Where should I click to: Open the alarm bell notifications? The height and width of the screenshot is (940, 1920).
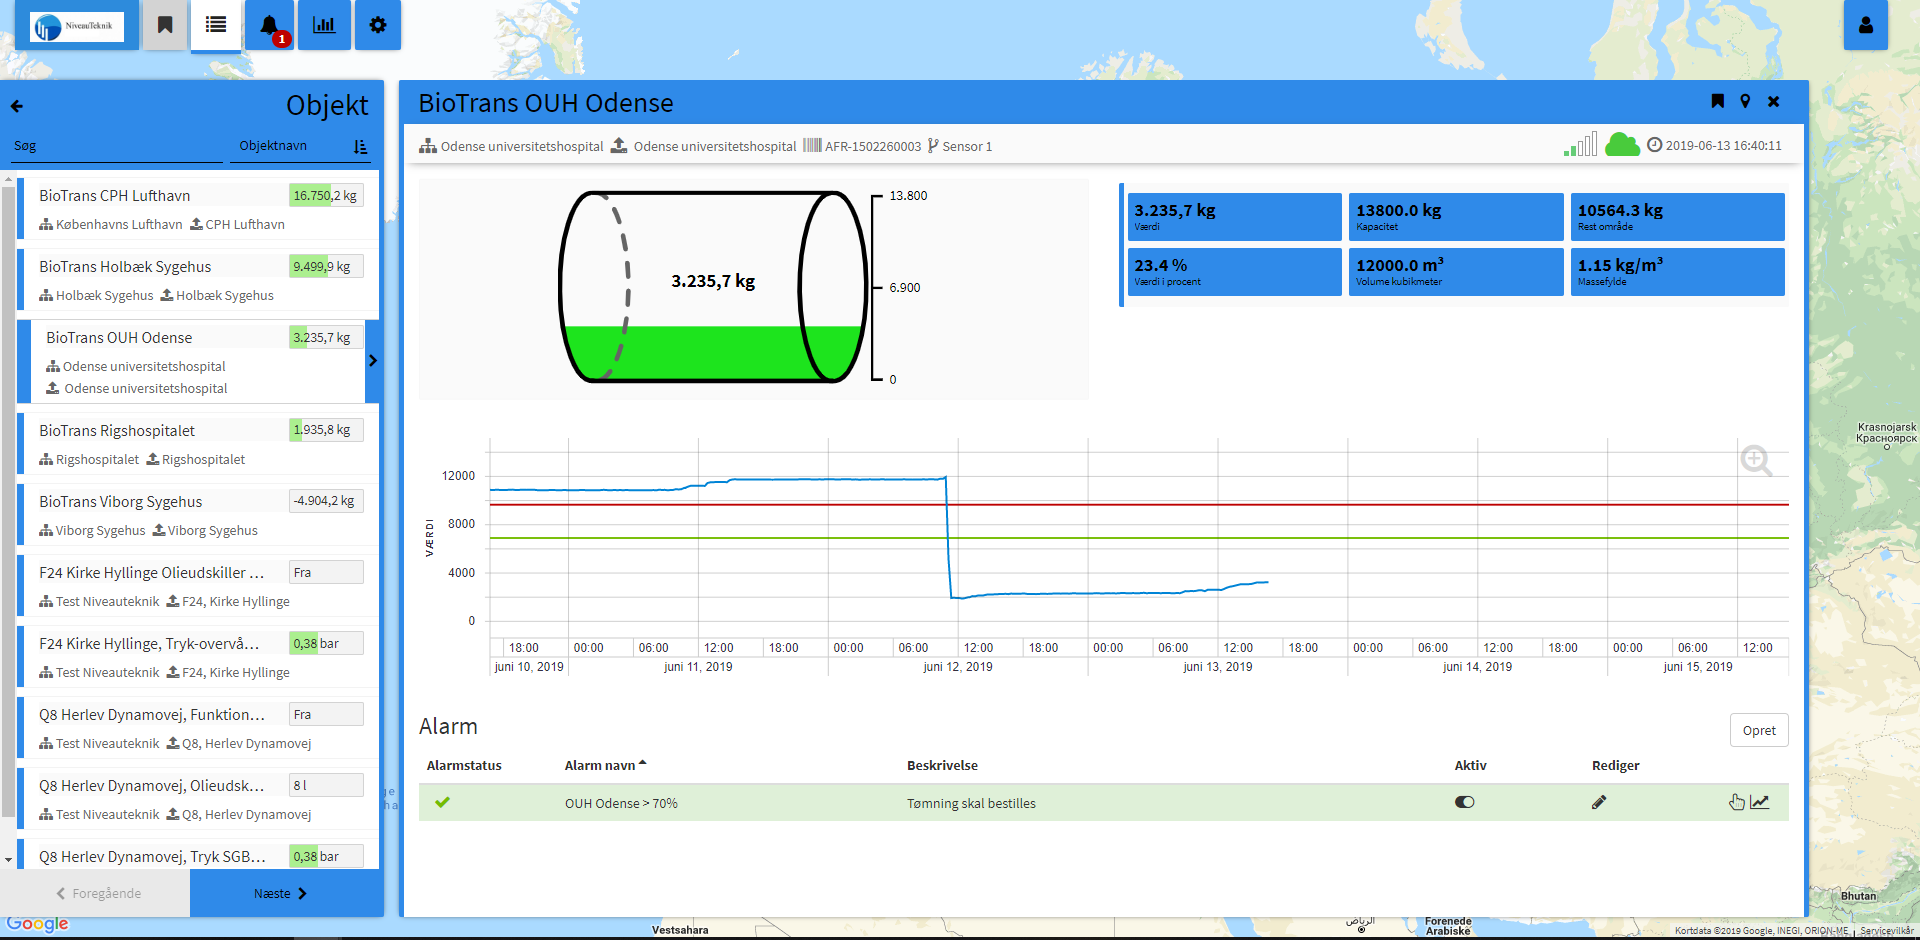tap(270, 25)
